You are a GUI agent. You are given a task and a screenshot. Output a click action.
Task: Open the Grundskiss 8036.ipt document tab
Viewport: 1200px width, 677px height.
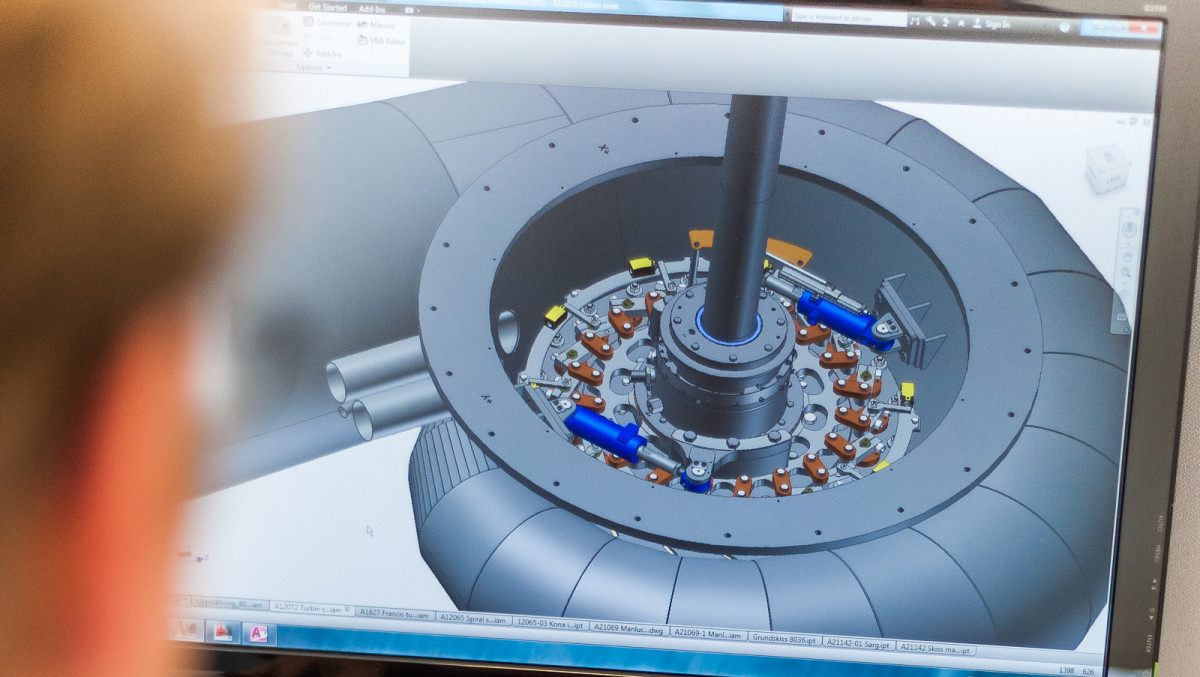(x=783, y=636)
